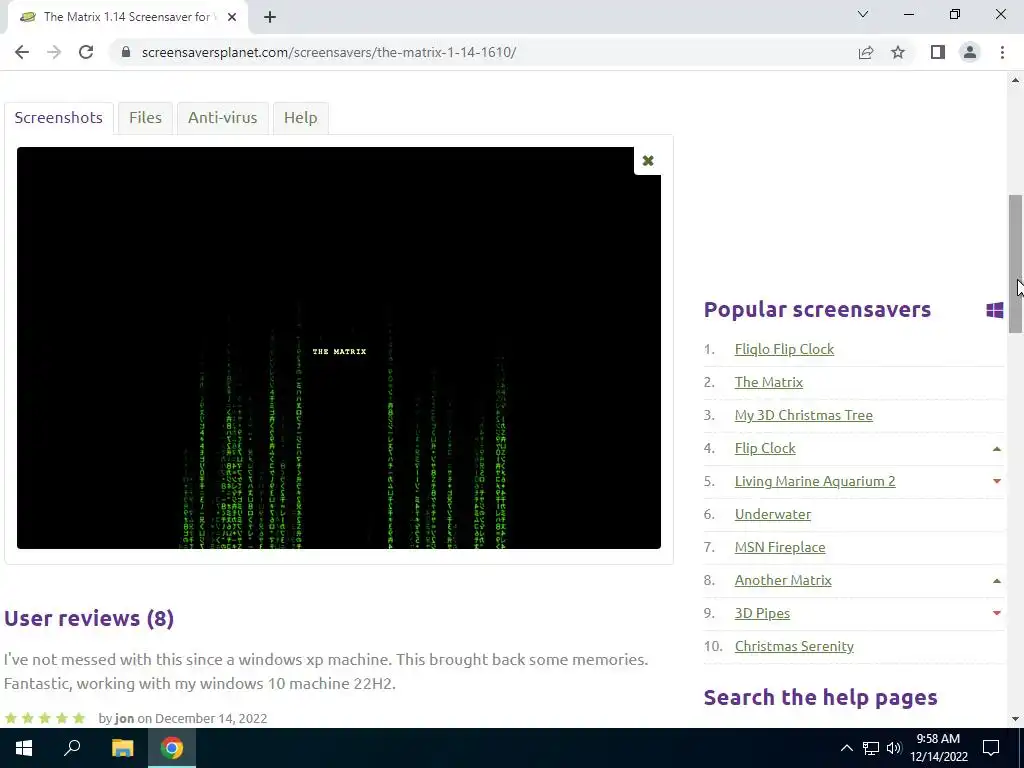Reload the page with the refresh icon
This screenshot has height=768, width=1024.
(86, 52)
